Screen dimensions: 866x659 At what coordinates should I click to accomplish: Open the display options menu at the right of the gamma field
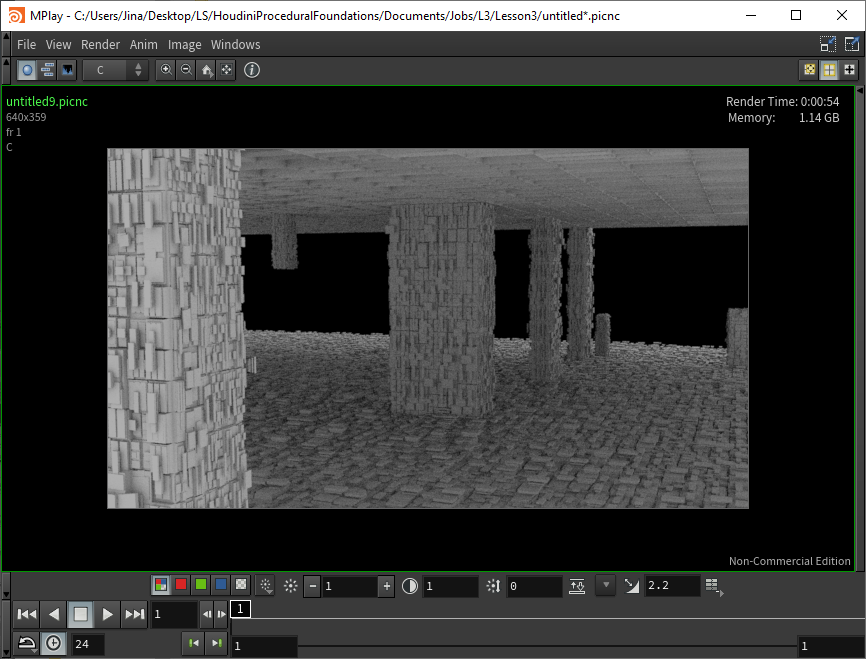[x=712, y=586]
